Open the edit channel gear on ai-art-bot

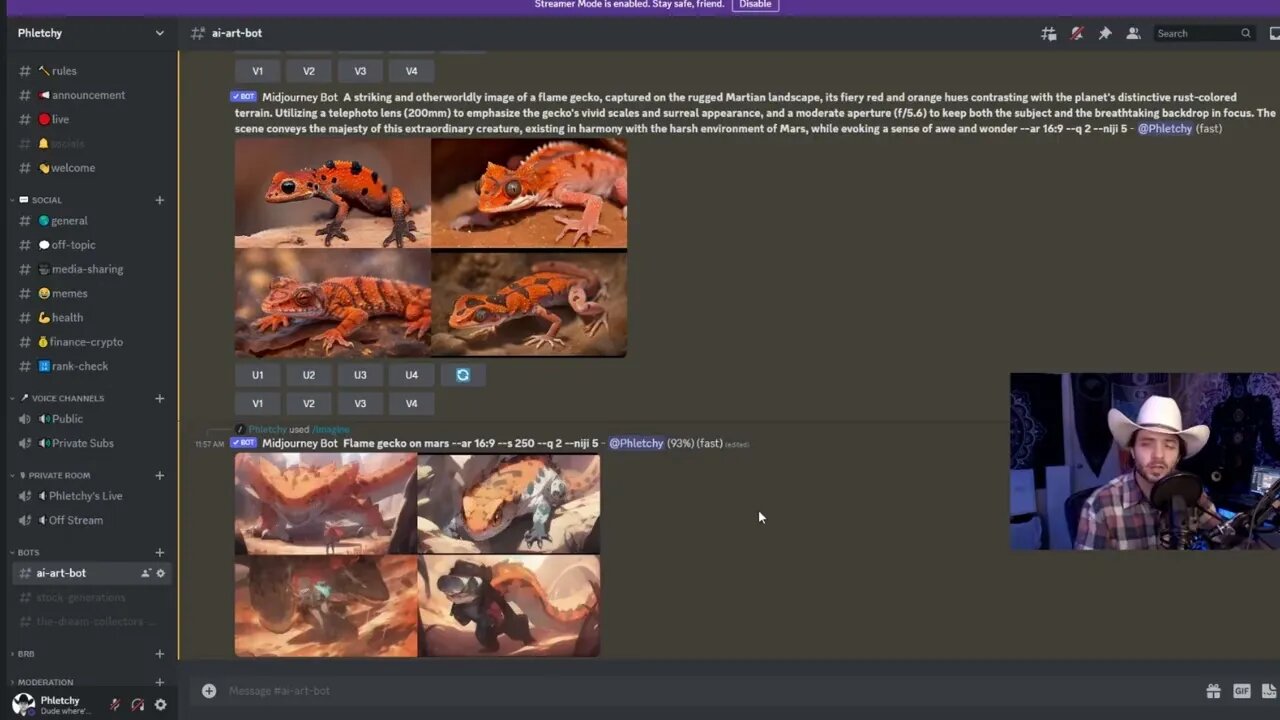pyautogui.click(x=160, y=573)
